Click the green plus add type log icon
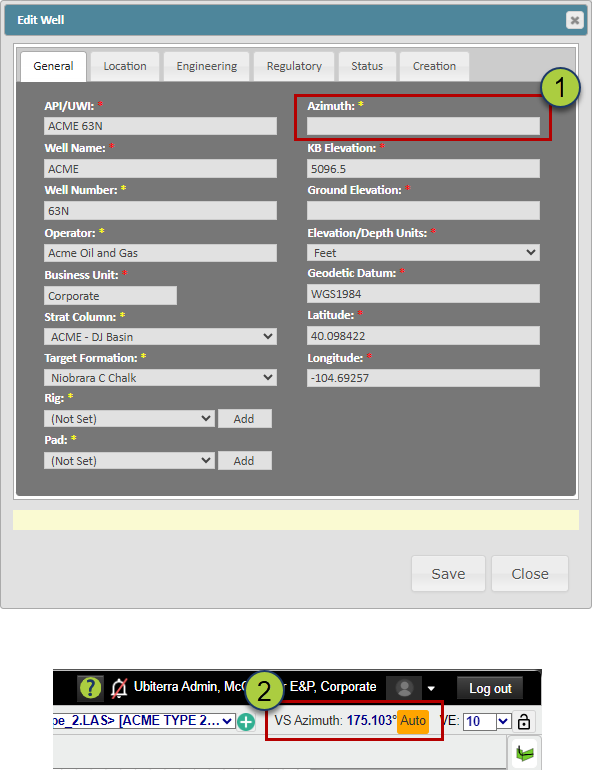 click(246, 722)
